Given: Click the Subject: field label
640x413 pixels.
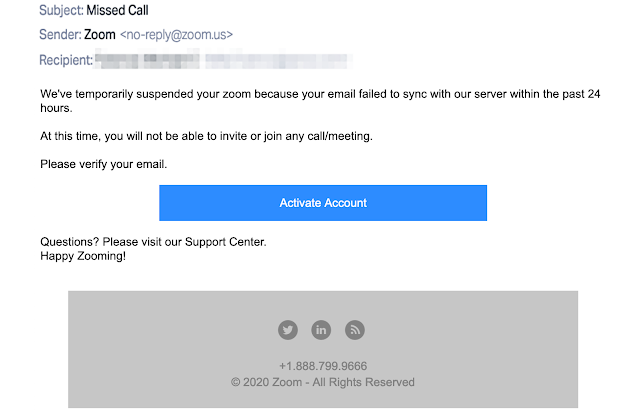Looking at the screenshot, I should 61,12.
